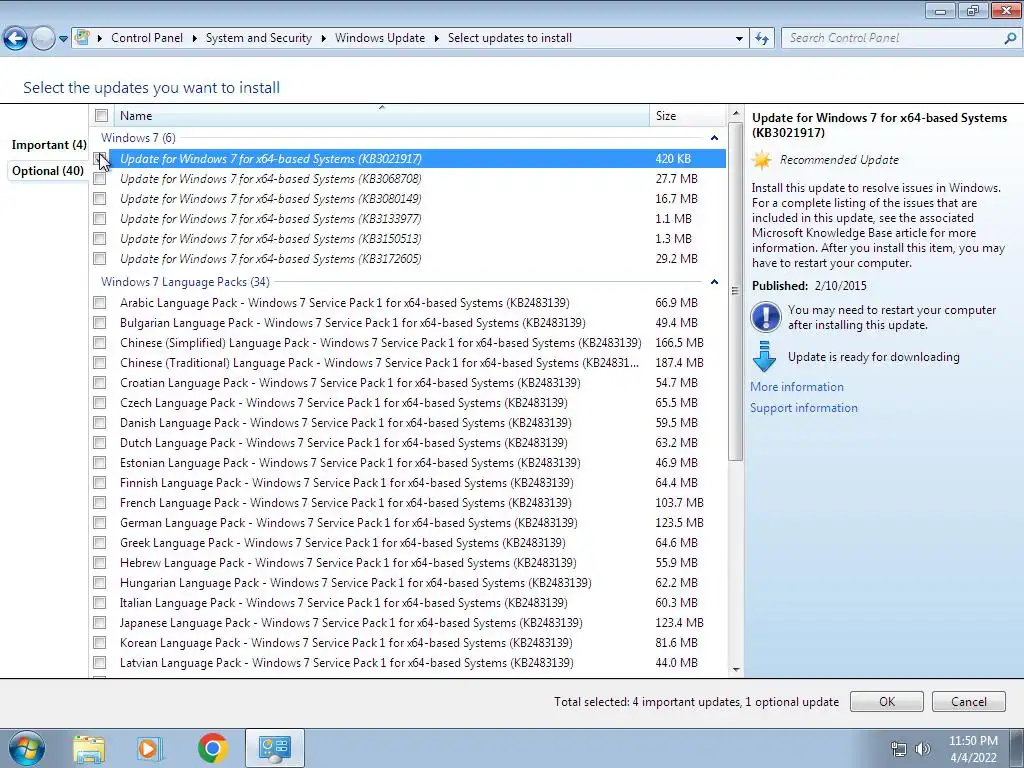This screenshot has height=768, width=1024.
Task: Sort updates by Name column
Action: click(382, 116)
